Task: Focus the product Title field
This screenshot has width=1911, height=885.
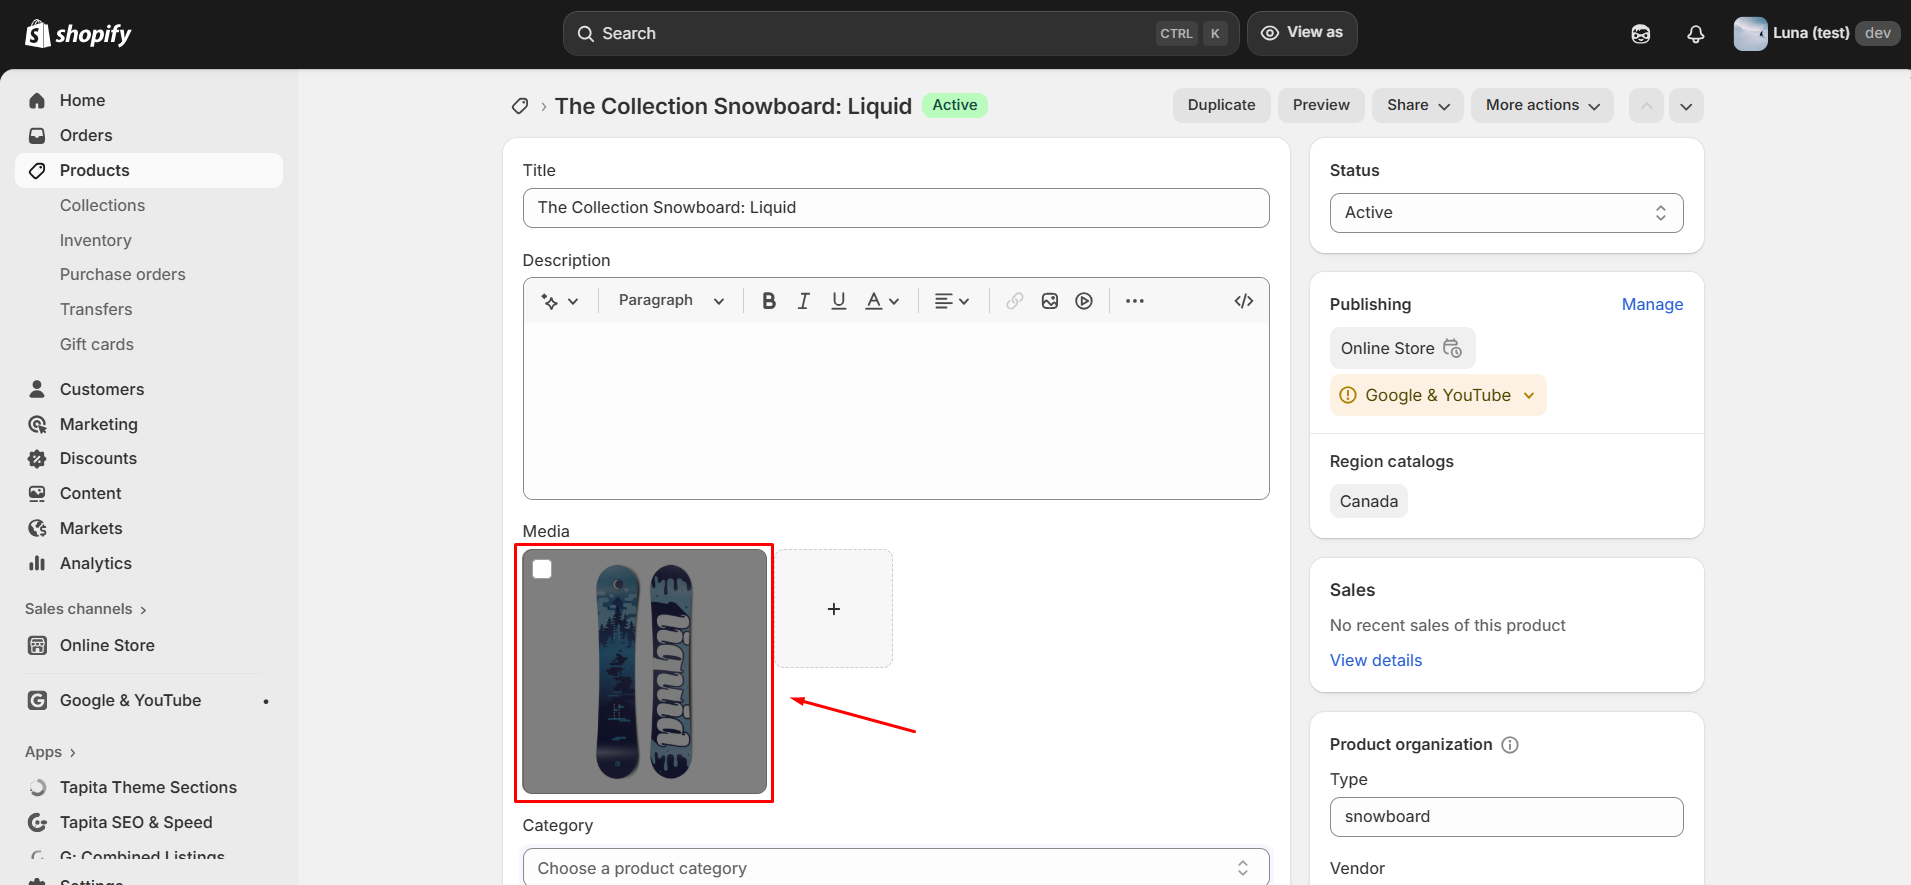Action: click(x=896, y=208)
